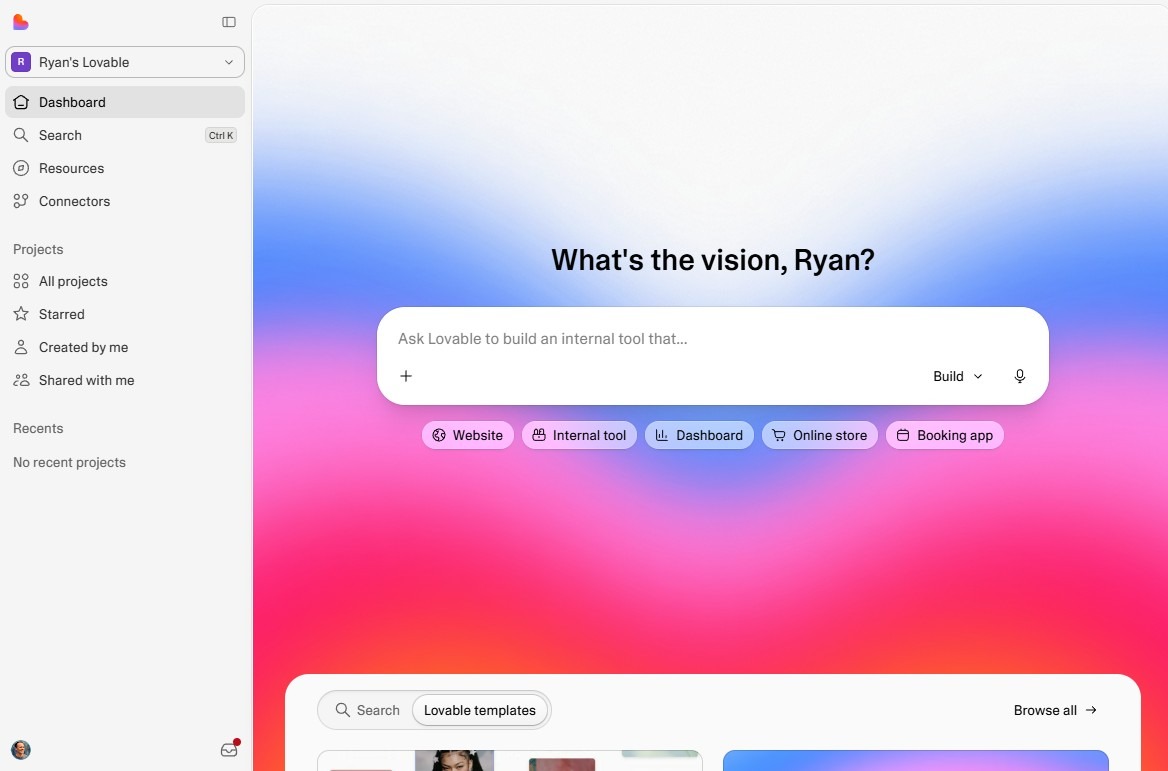Show projects Shared with me
The width and height of the screenshot is (1168, 771).
coord(125,380)
